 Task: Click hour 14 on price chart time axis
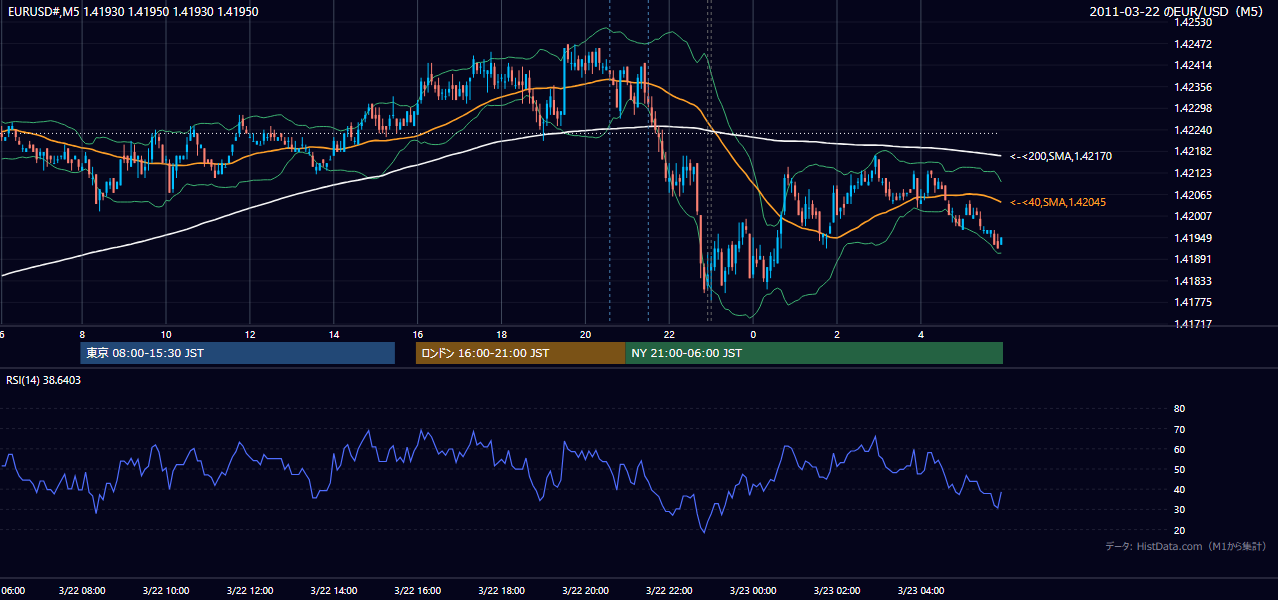pyautogui.click(x=334, y=334)
